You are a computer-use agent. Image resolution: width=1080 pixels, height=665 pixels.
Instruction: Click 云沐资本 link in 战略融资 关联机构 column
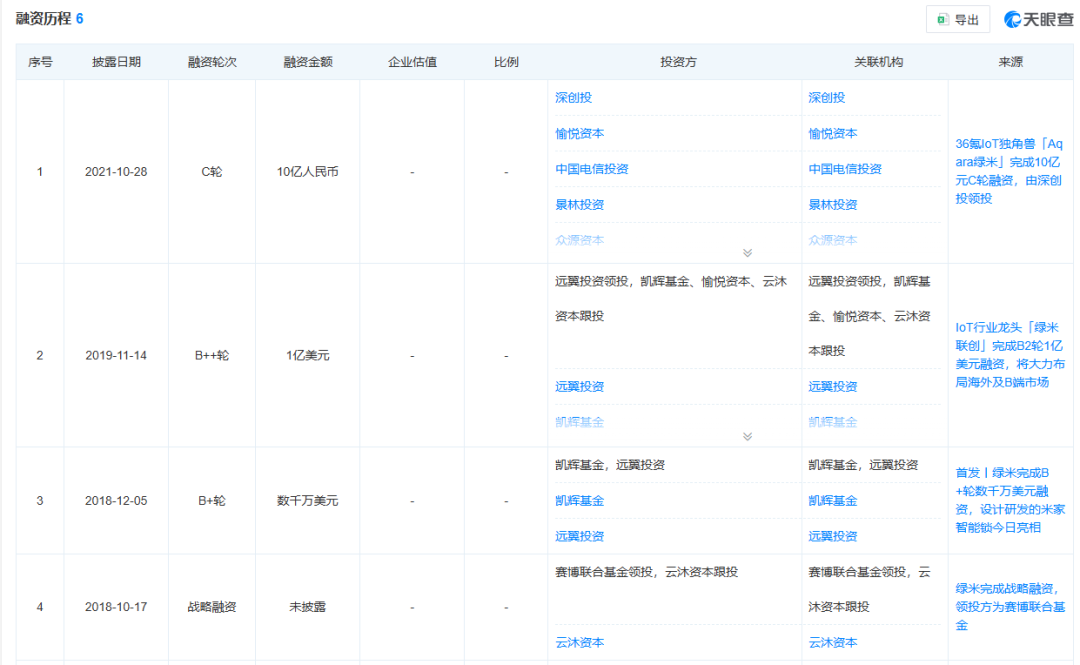click(x=833, y=643)
